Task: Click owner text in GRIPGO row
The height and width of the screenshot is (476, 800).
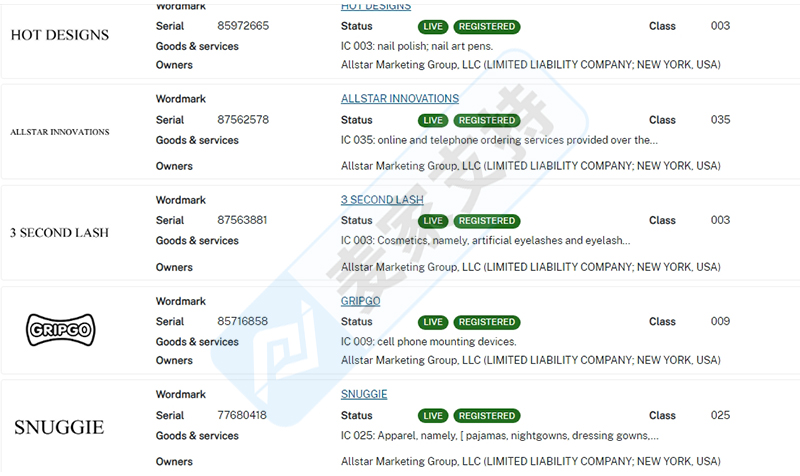Action: tap(531, 360)
